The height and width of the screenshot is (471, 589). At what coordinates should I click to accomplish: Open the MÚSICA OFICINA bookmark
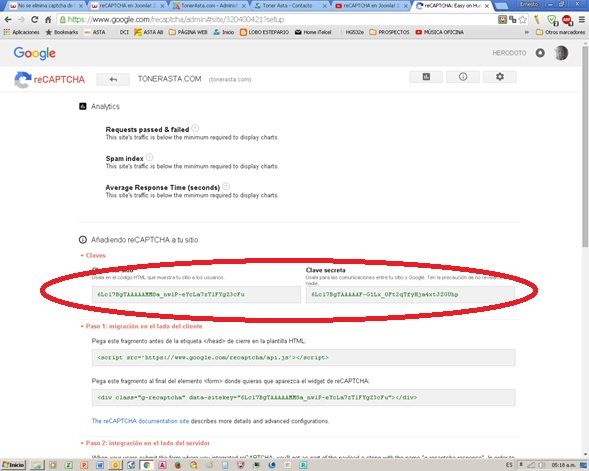pyautogui.click(x=440, y=32)
